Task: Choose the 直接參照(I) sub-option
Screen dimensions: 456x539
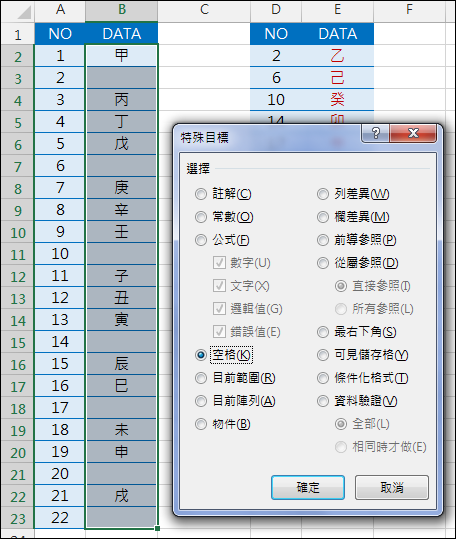Action: coord(341,286)
